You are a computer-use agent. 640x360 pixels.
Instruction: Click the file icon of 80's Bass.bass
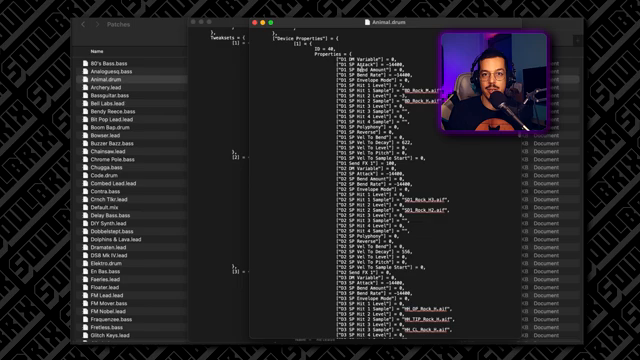click(x=85, y=64)
